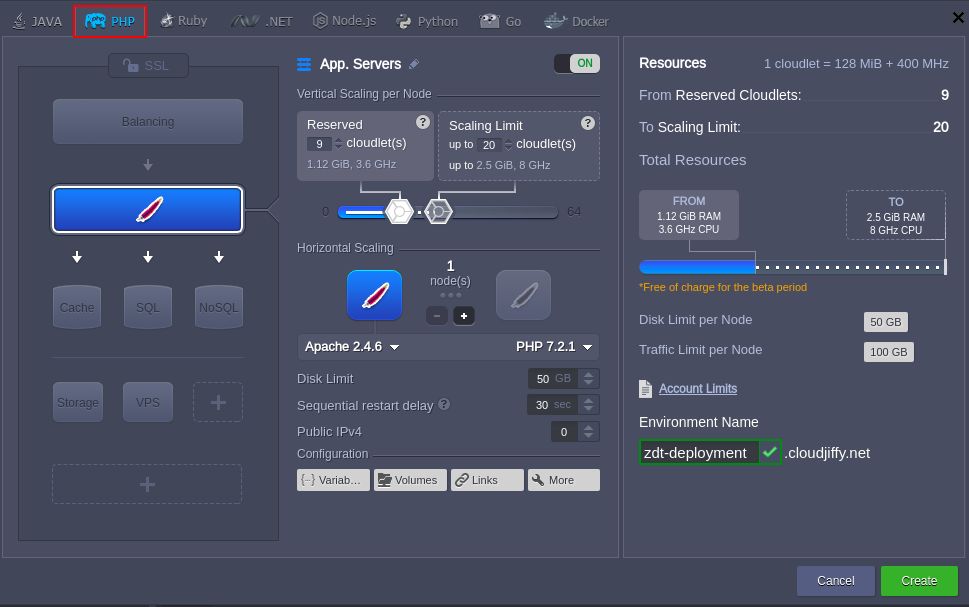The width and height of the screenshot is (969, 607).
Task: Open the Go tab
Action: pos(500,22)
